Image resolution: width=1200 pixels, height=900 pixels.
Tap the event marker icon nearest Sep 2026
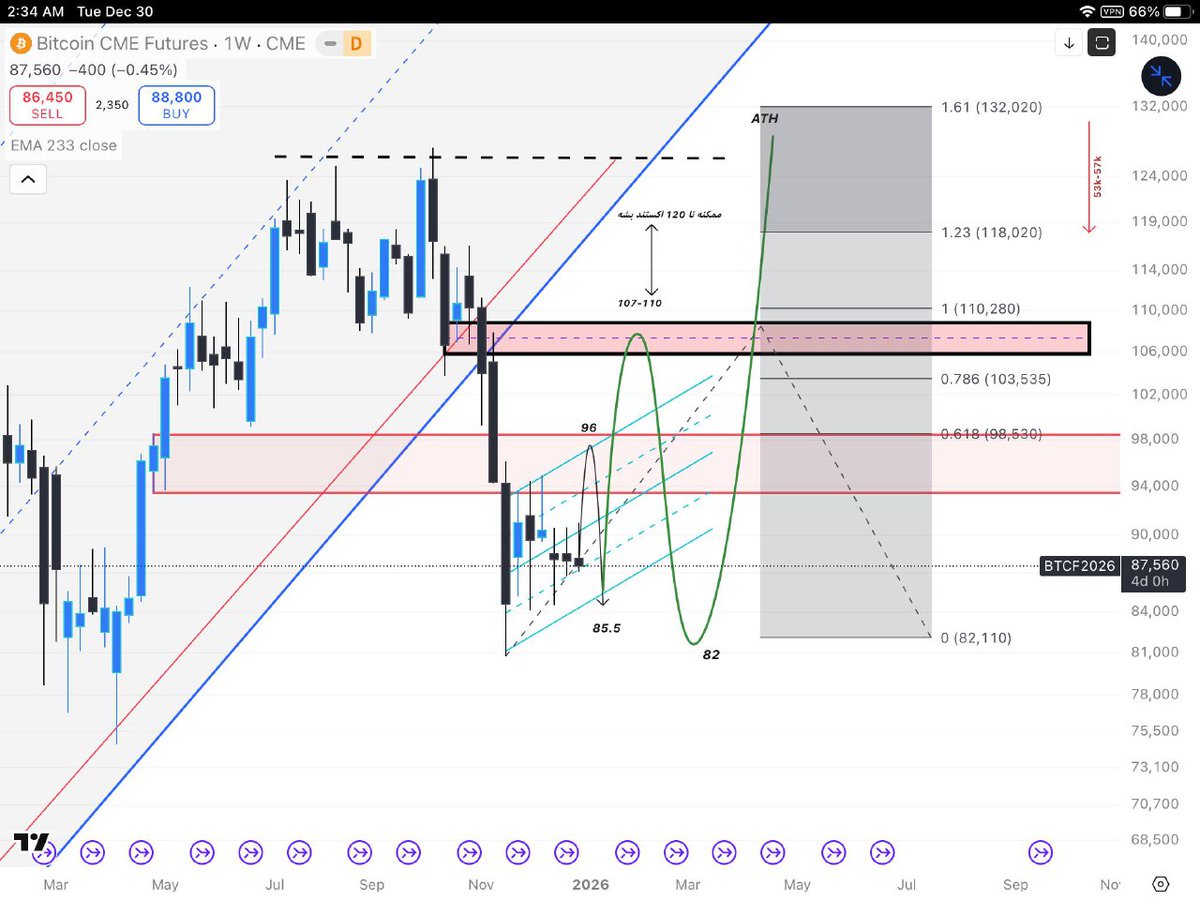pos(1040,852)
